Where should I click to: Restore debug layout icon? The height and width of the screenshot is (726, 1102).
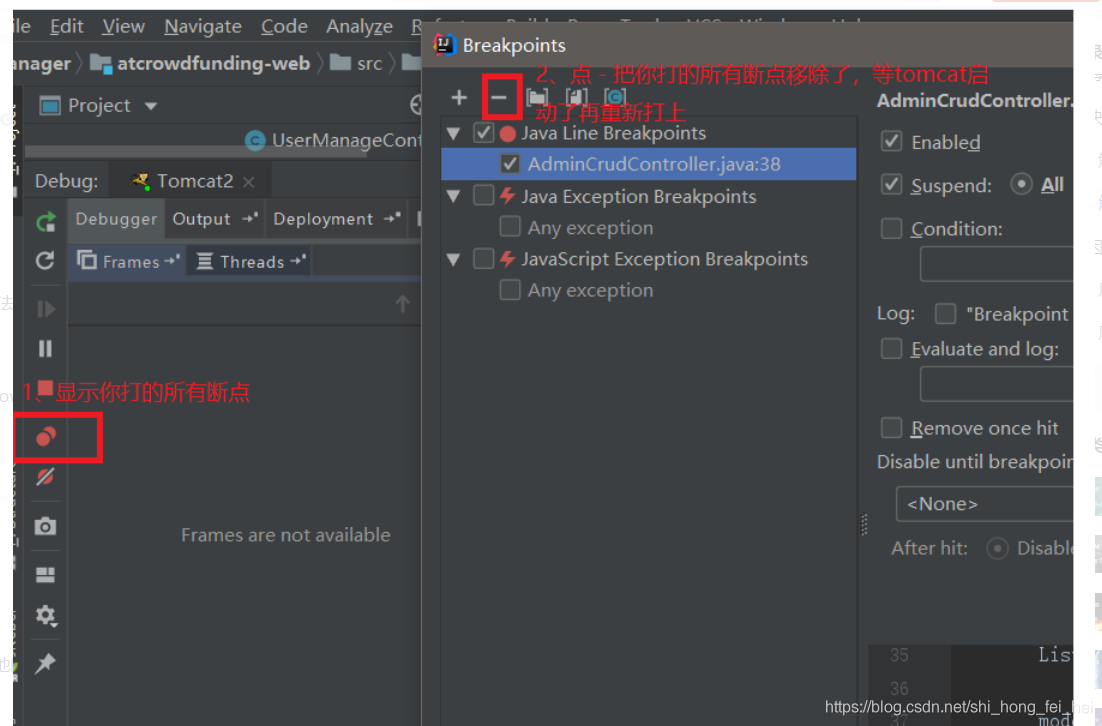[x=45, y=575]
